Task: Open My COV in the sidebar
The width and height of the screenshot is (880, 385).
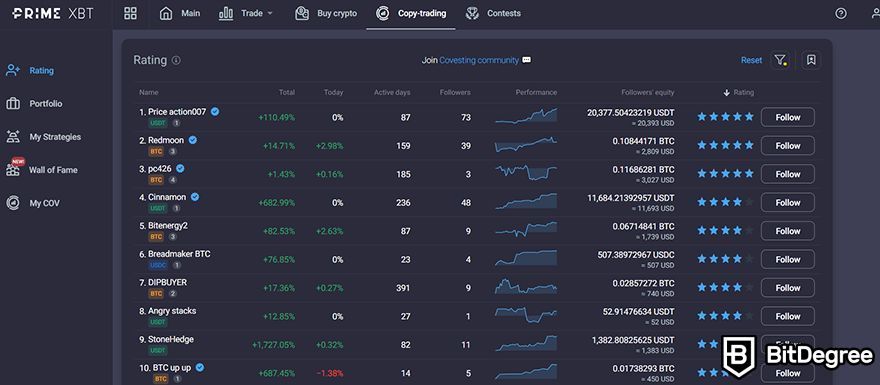Action: pyautogui.click(x=33, y=203)
